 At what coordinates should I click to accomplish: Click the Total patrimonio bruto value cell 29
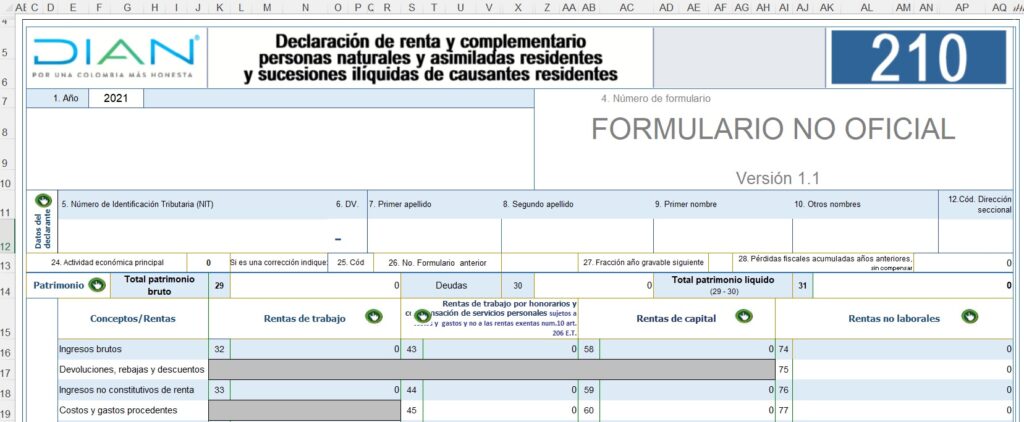[x=315, y=286]
